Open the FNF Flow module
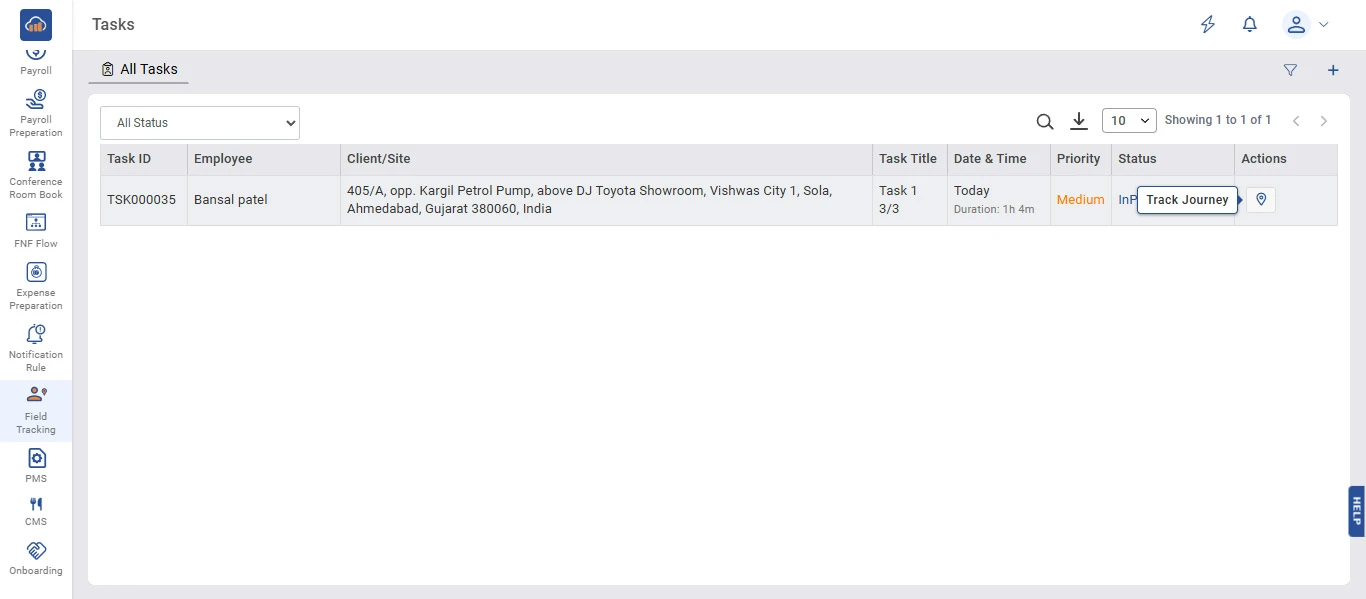This screenshot has height=599, width=1366. (36, 230)
